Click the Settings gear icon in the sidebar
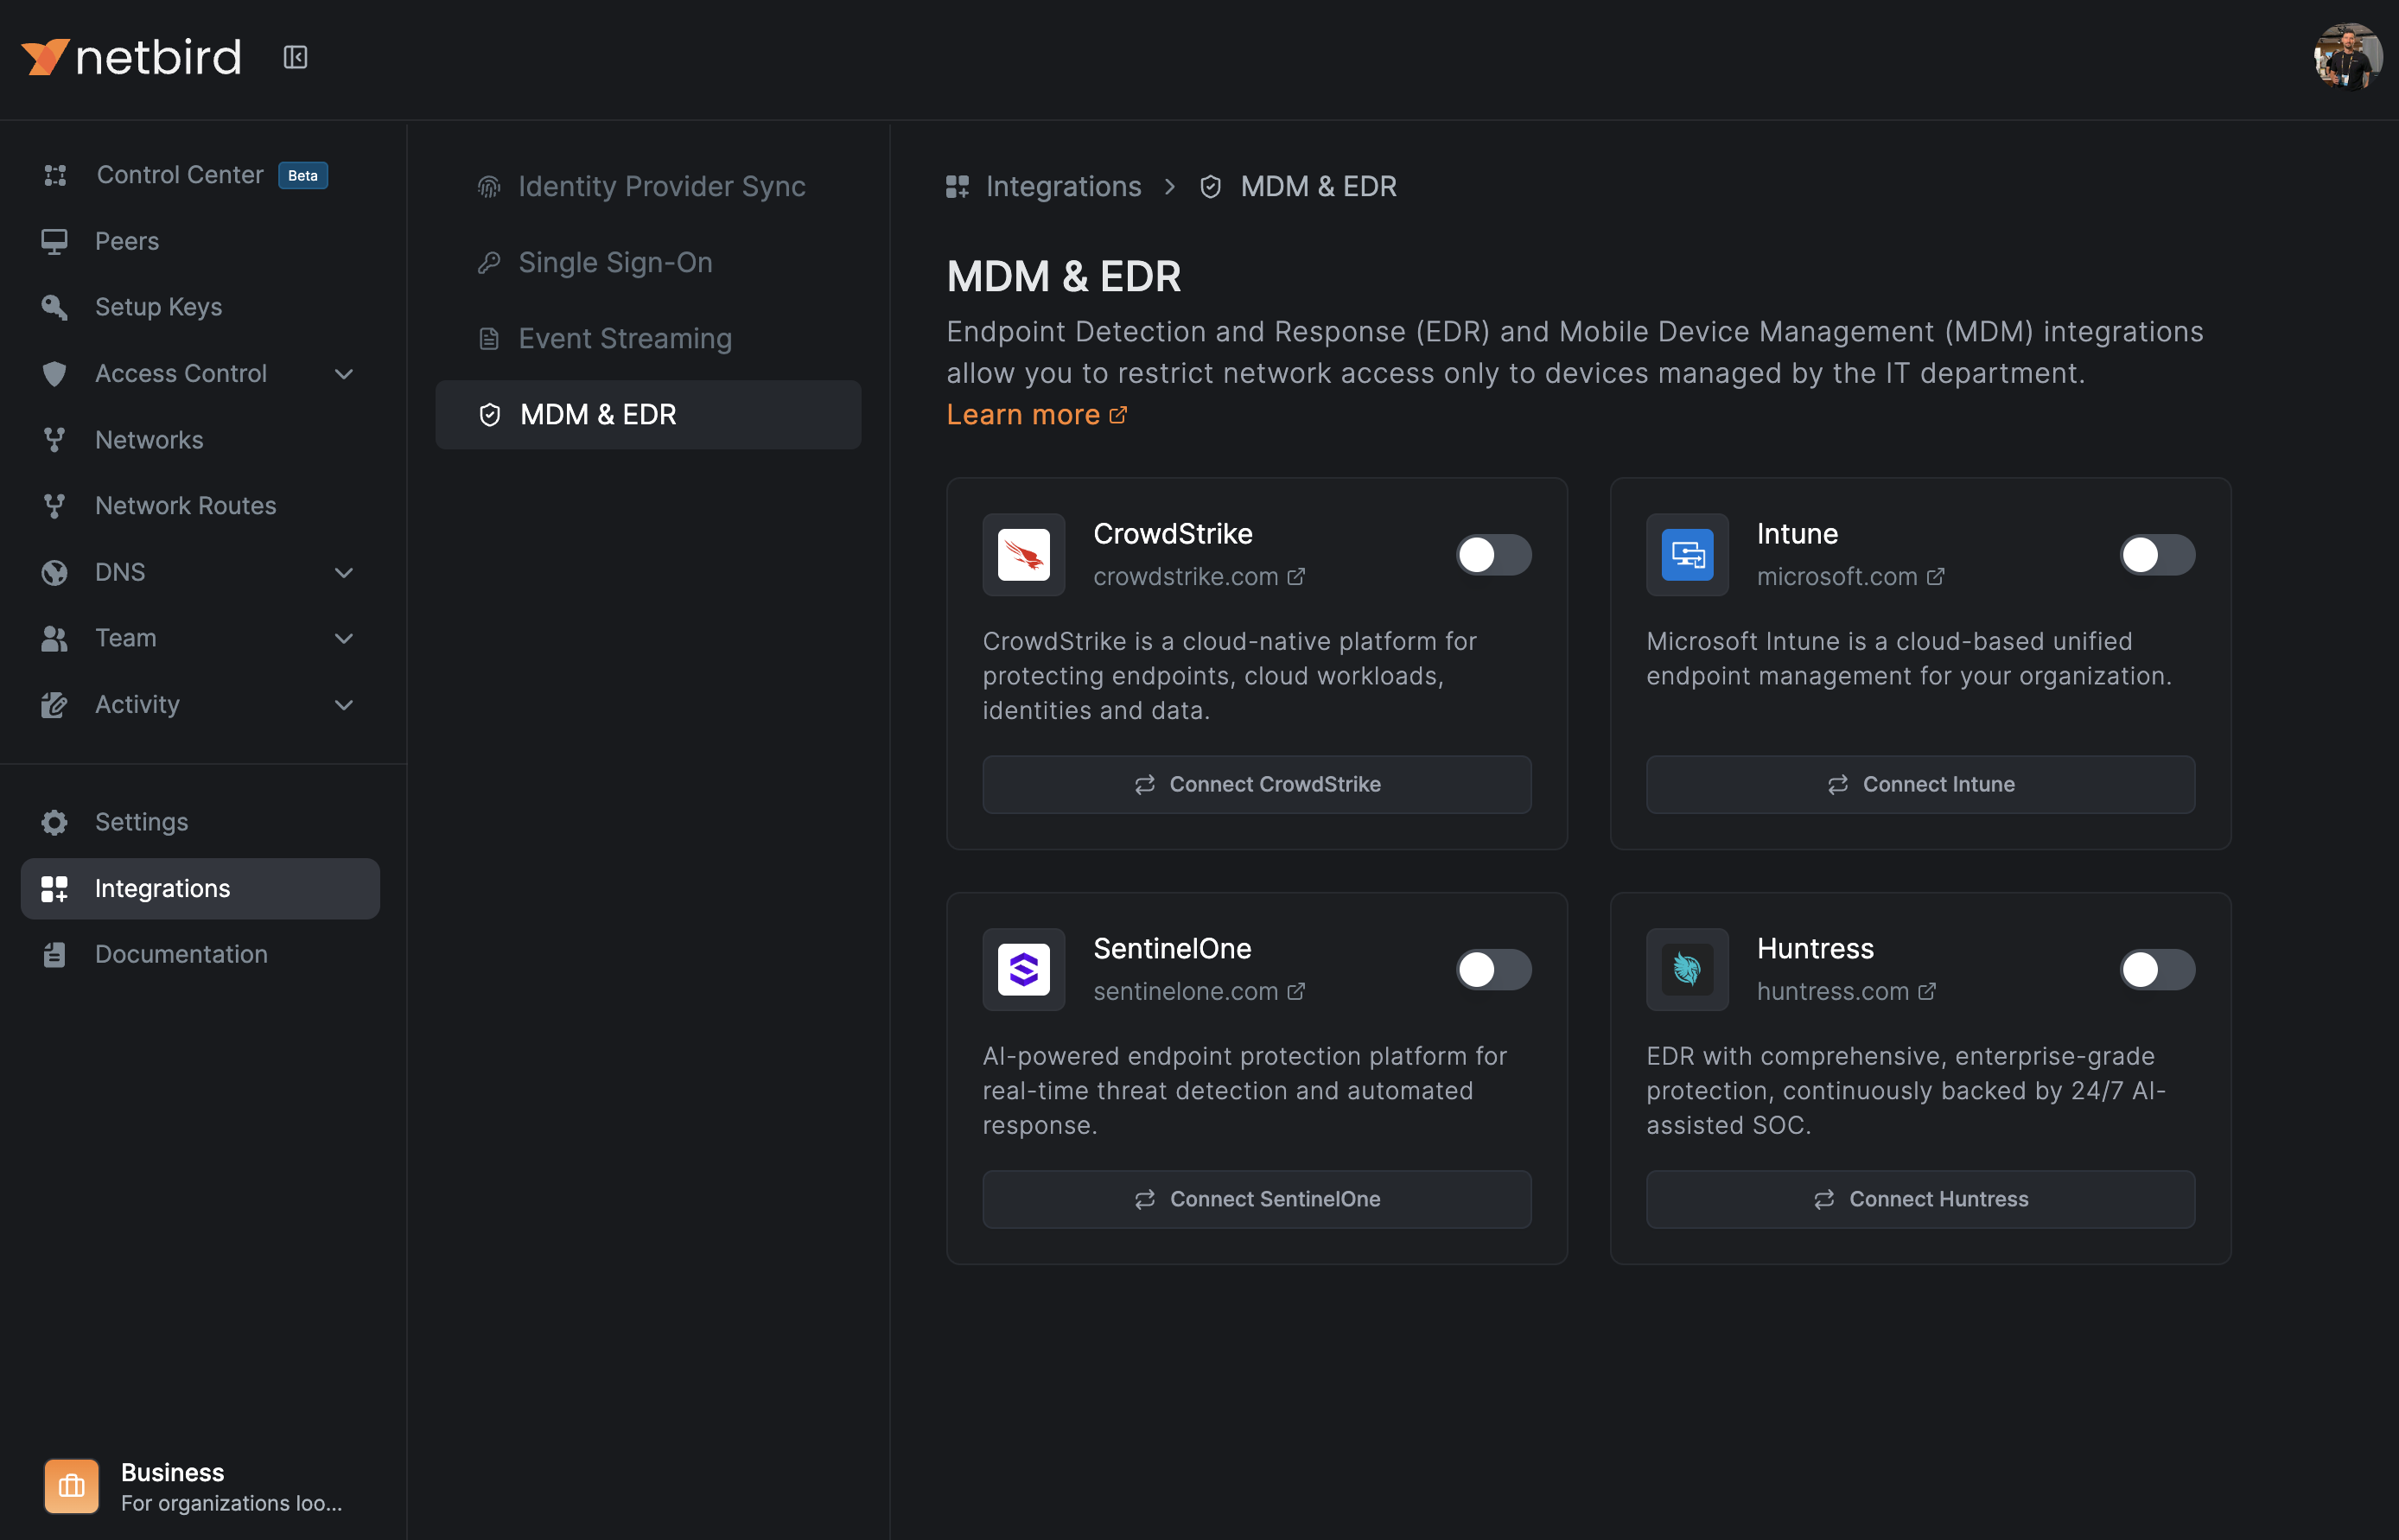The height and width of the screenshot is (1540, 2399). click(54, 822)
